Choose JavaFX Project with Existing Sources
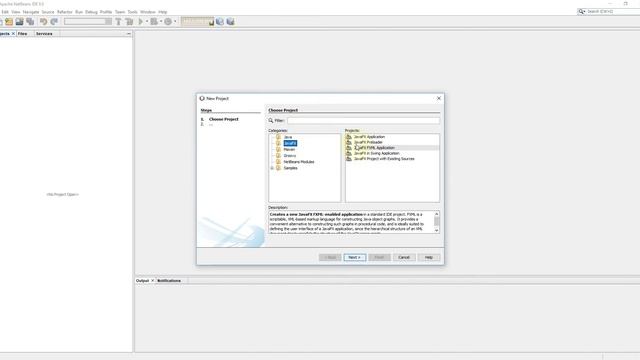The image size is (640, 360). click(x=384, y=159)
